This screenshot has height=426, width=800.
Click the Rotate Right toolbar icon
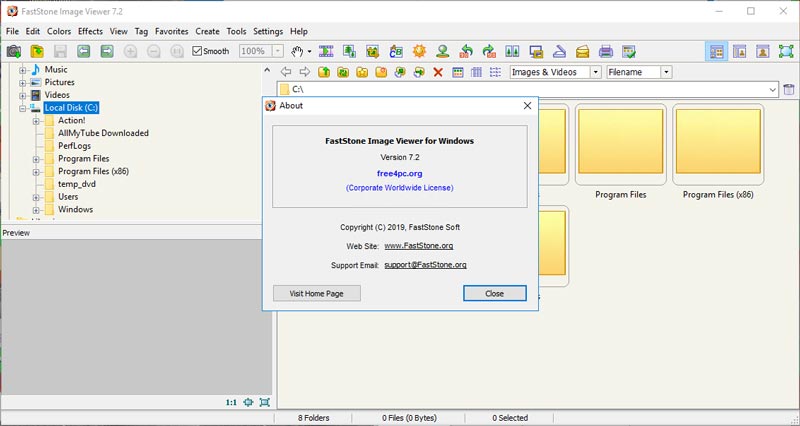489,51
